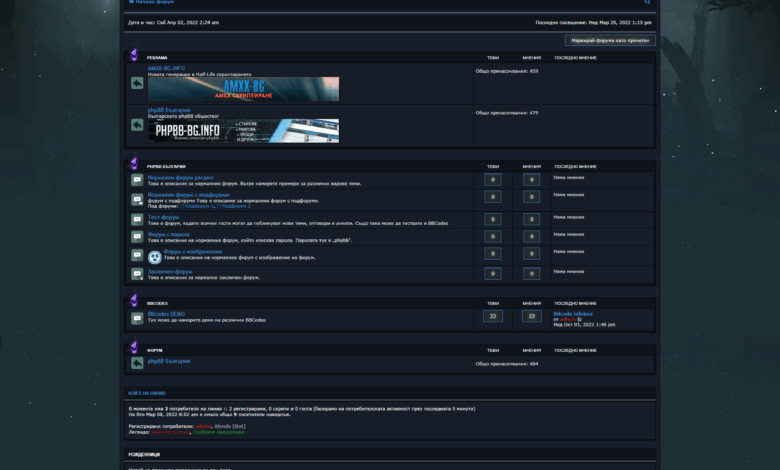Screen dimensions: 780x470
Task: Click the search magnifier icon at top right
Action: [x=647, y=2]
